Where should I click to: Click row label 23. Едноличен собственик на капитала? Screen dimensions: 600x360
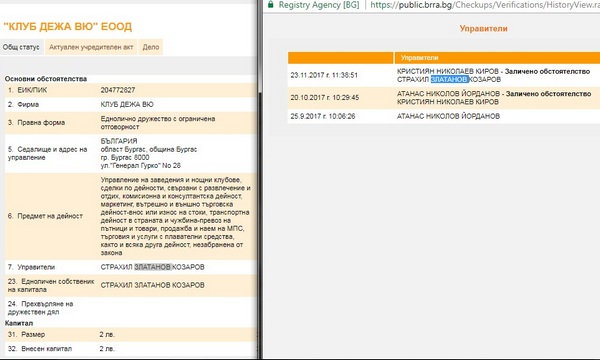[51, 285]
